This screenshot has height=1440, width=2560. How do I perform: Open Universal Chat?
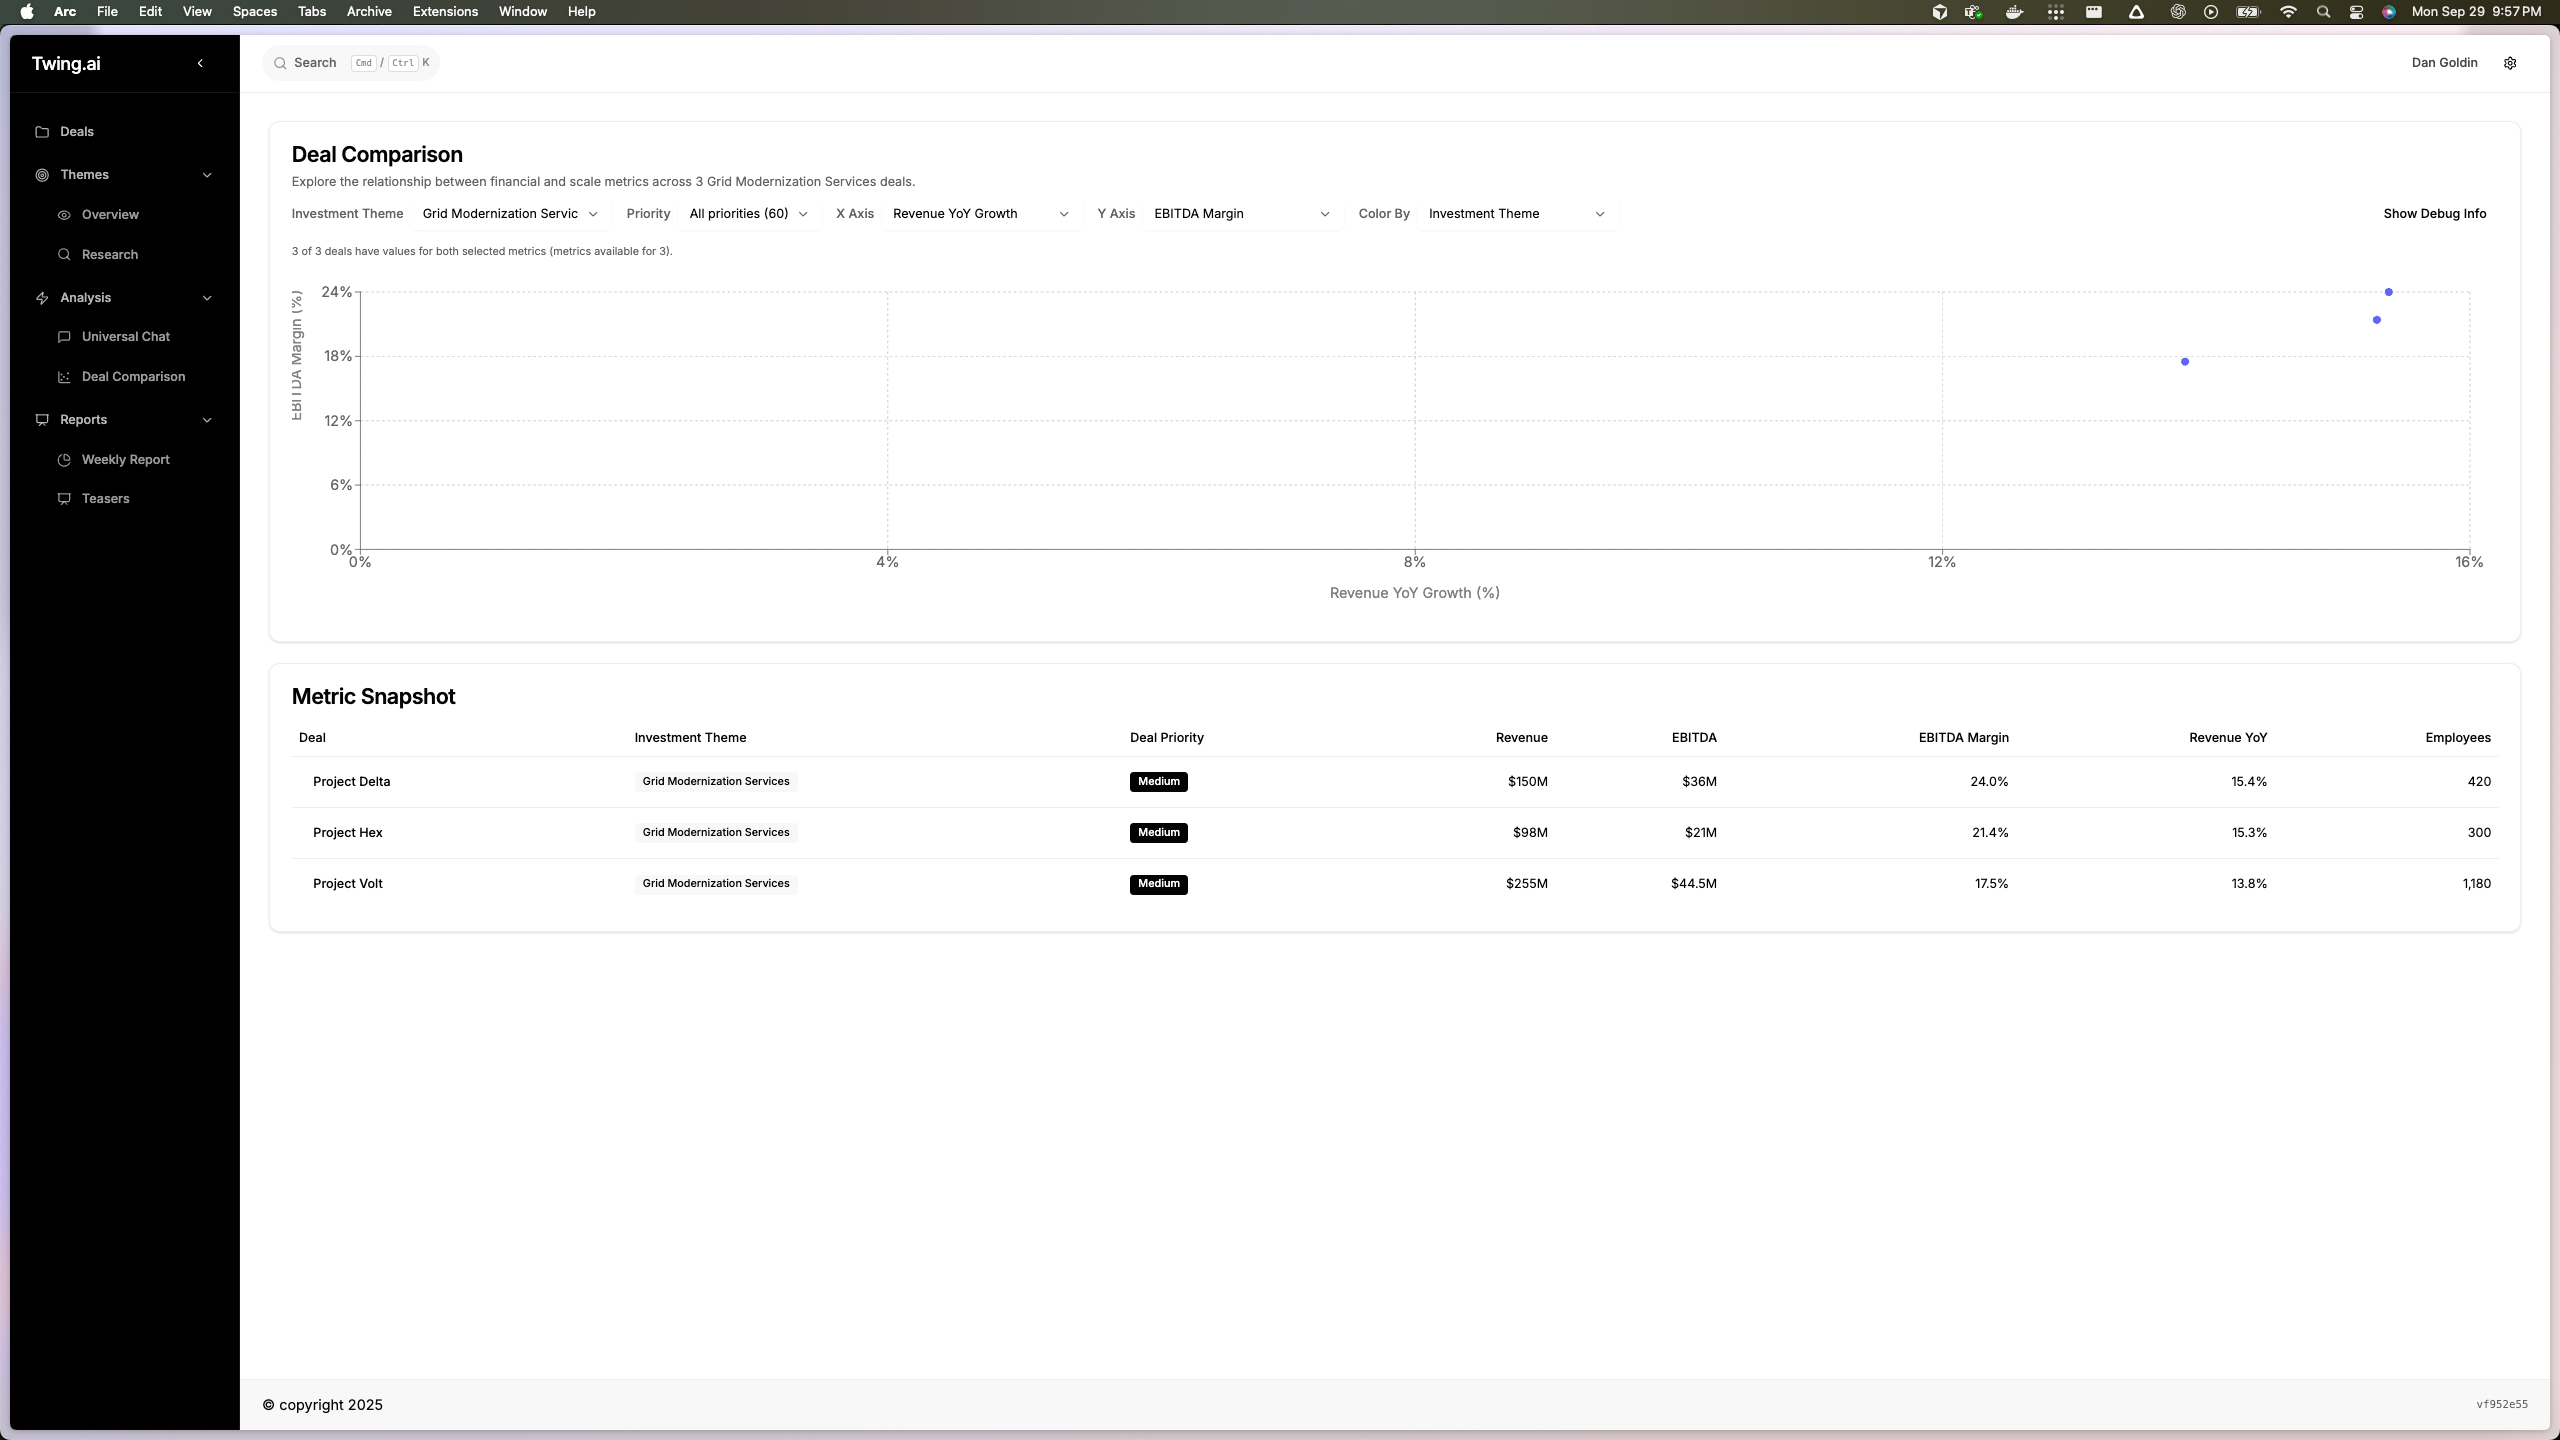coord(125,336)
